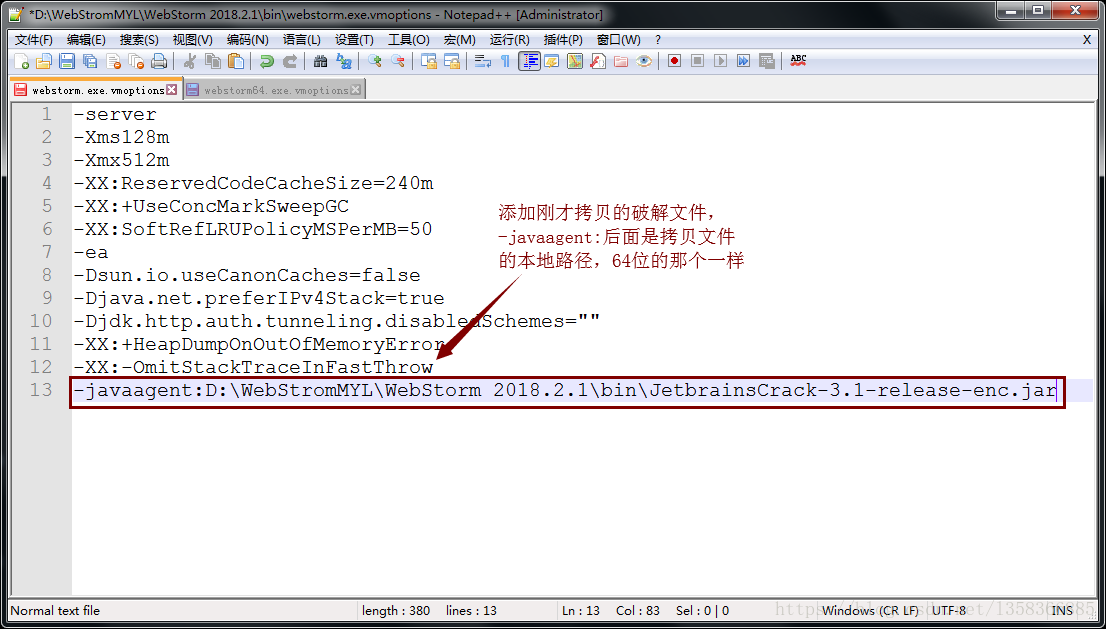Click the -Xmx512m line

click(121, 160)
